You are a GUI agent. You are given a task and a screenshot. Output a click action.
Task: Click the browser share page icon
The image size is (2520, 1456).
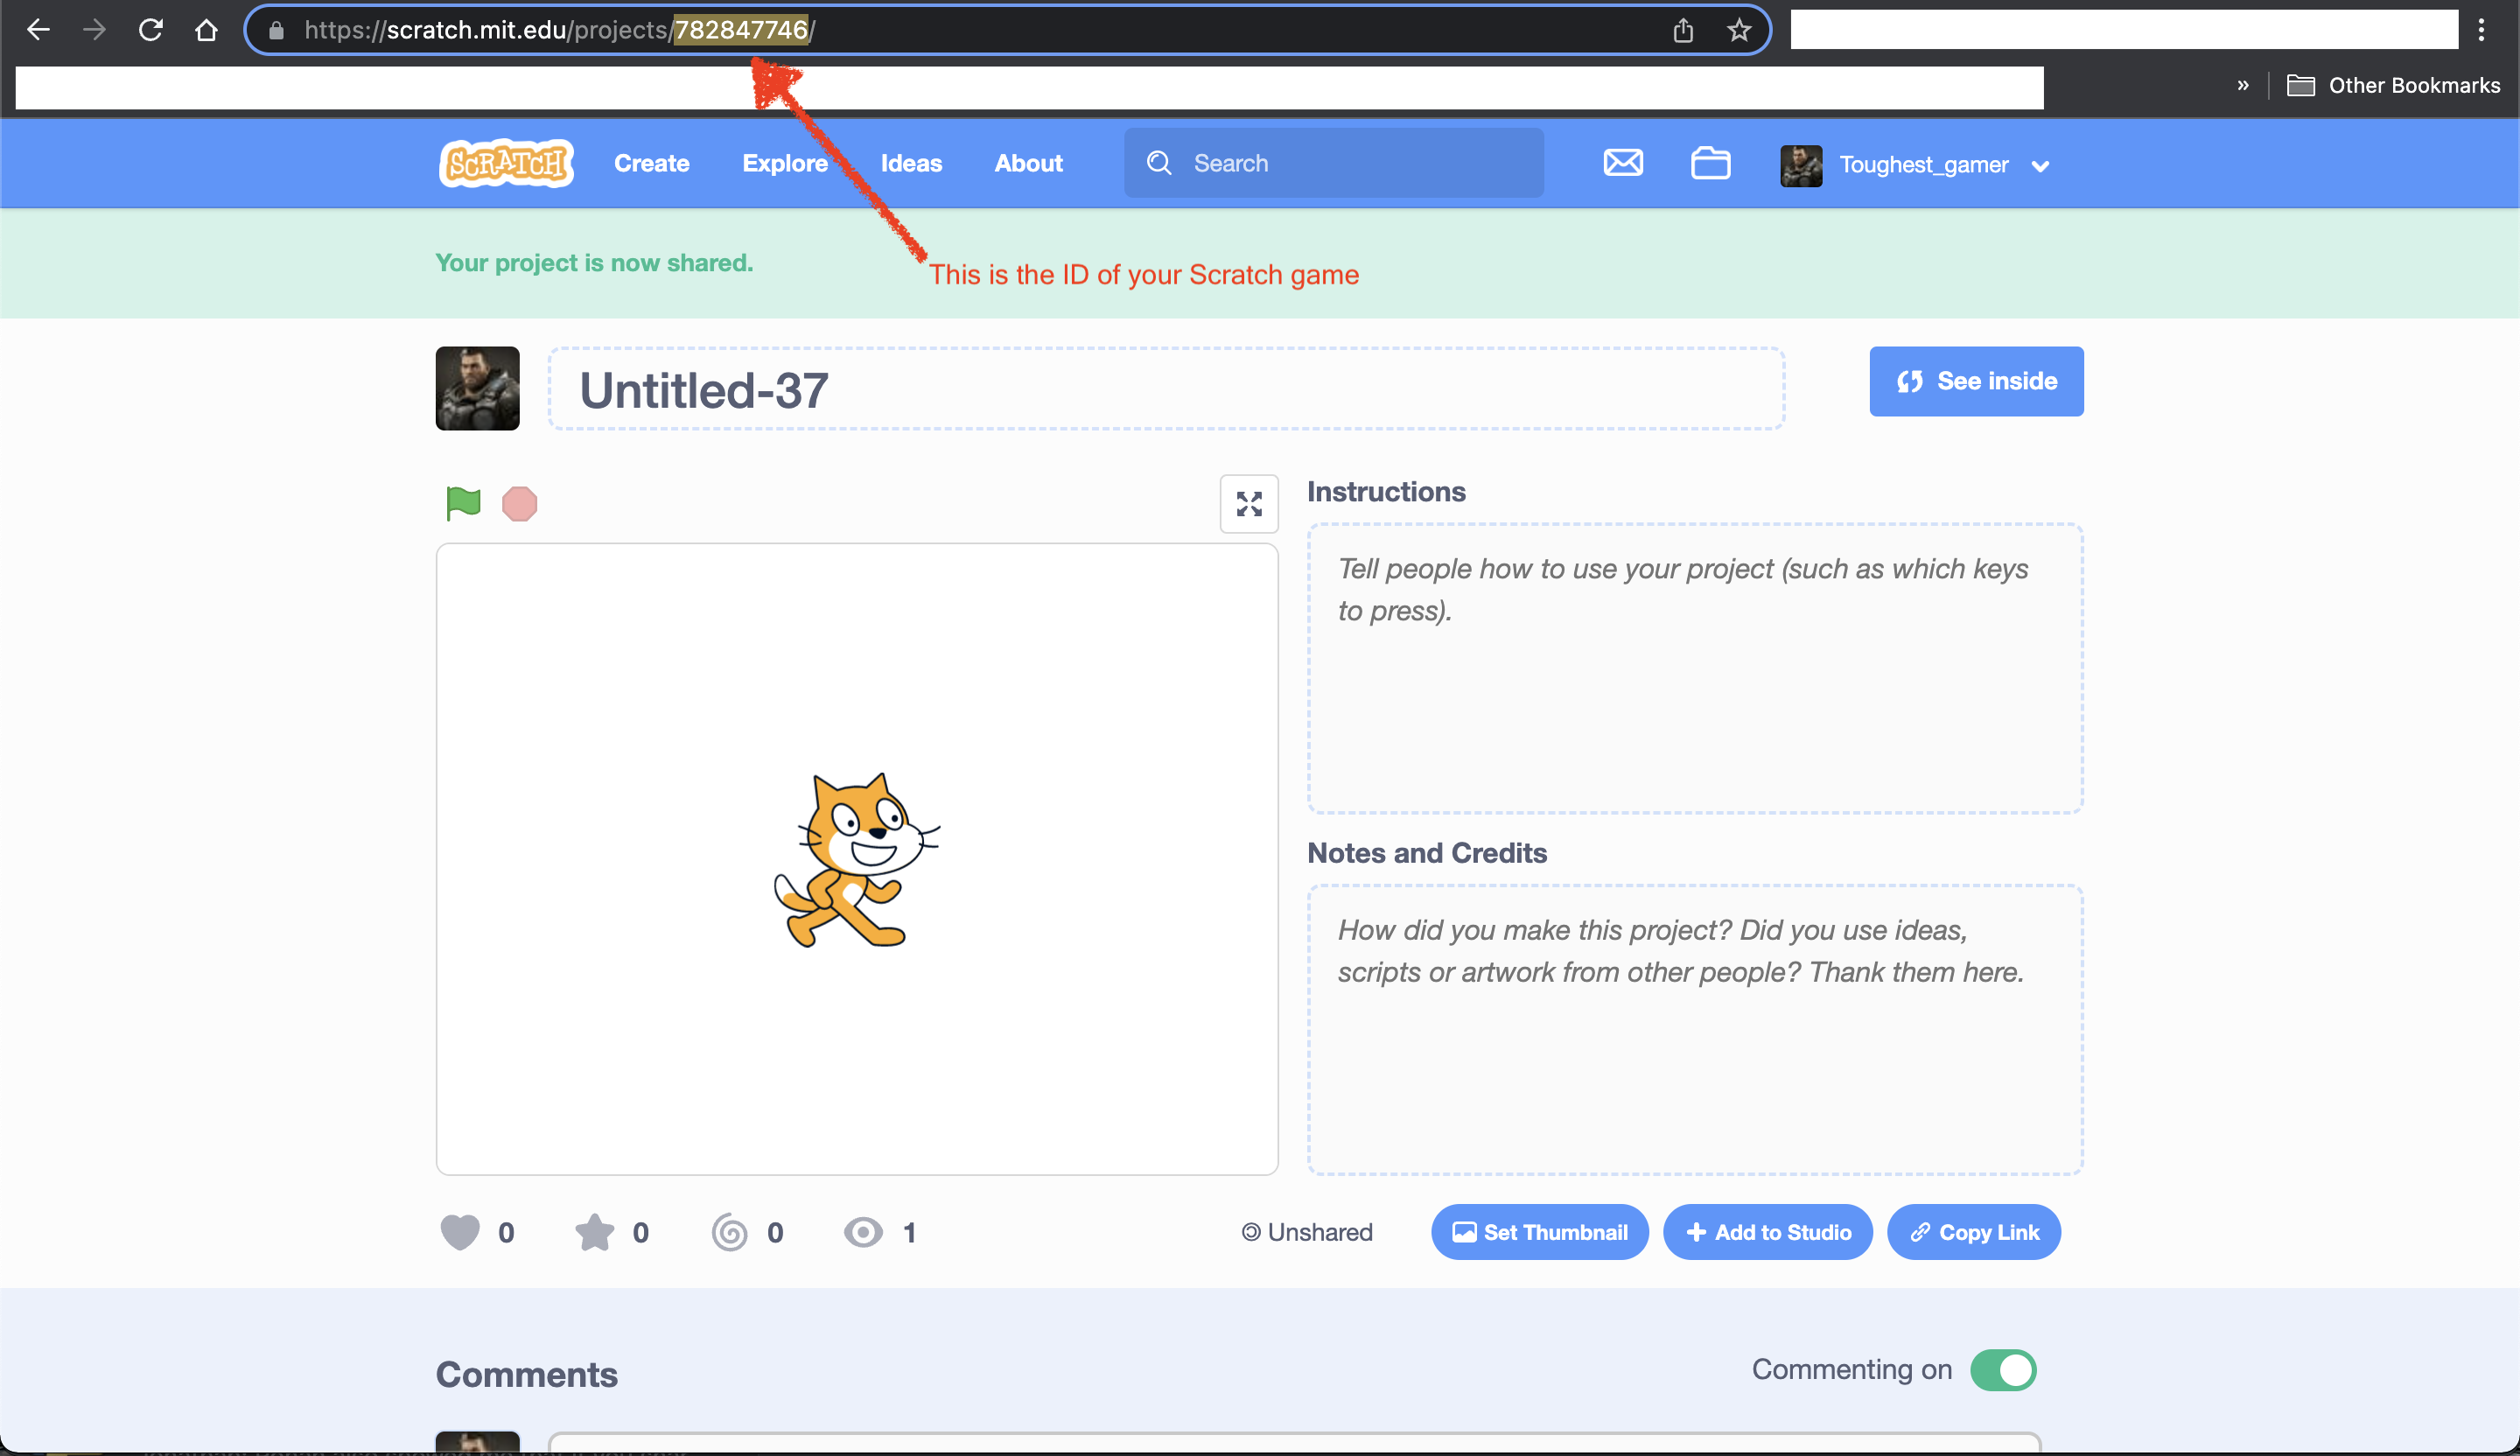(x=1683, y=30)
